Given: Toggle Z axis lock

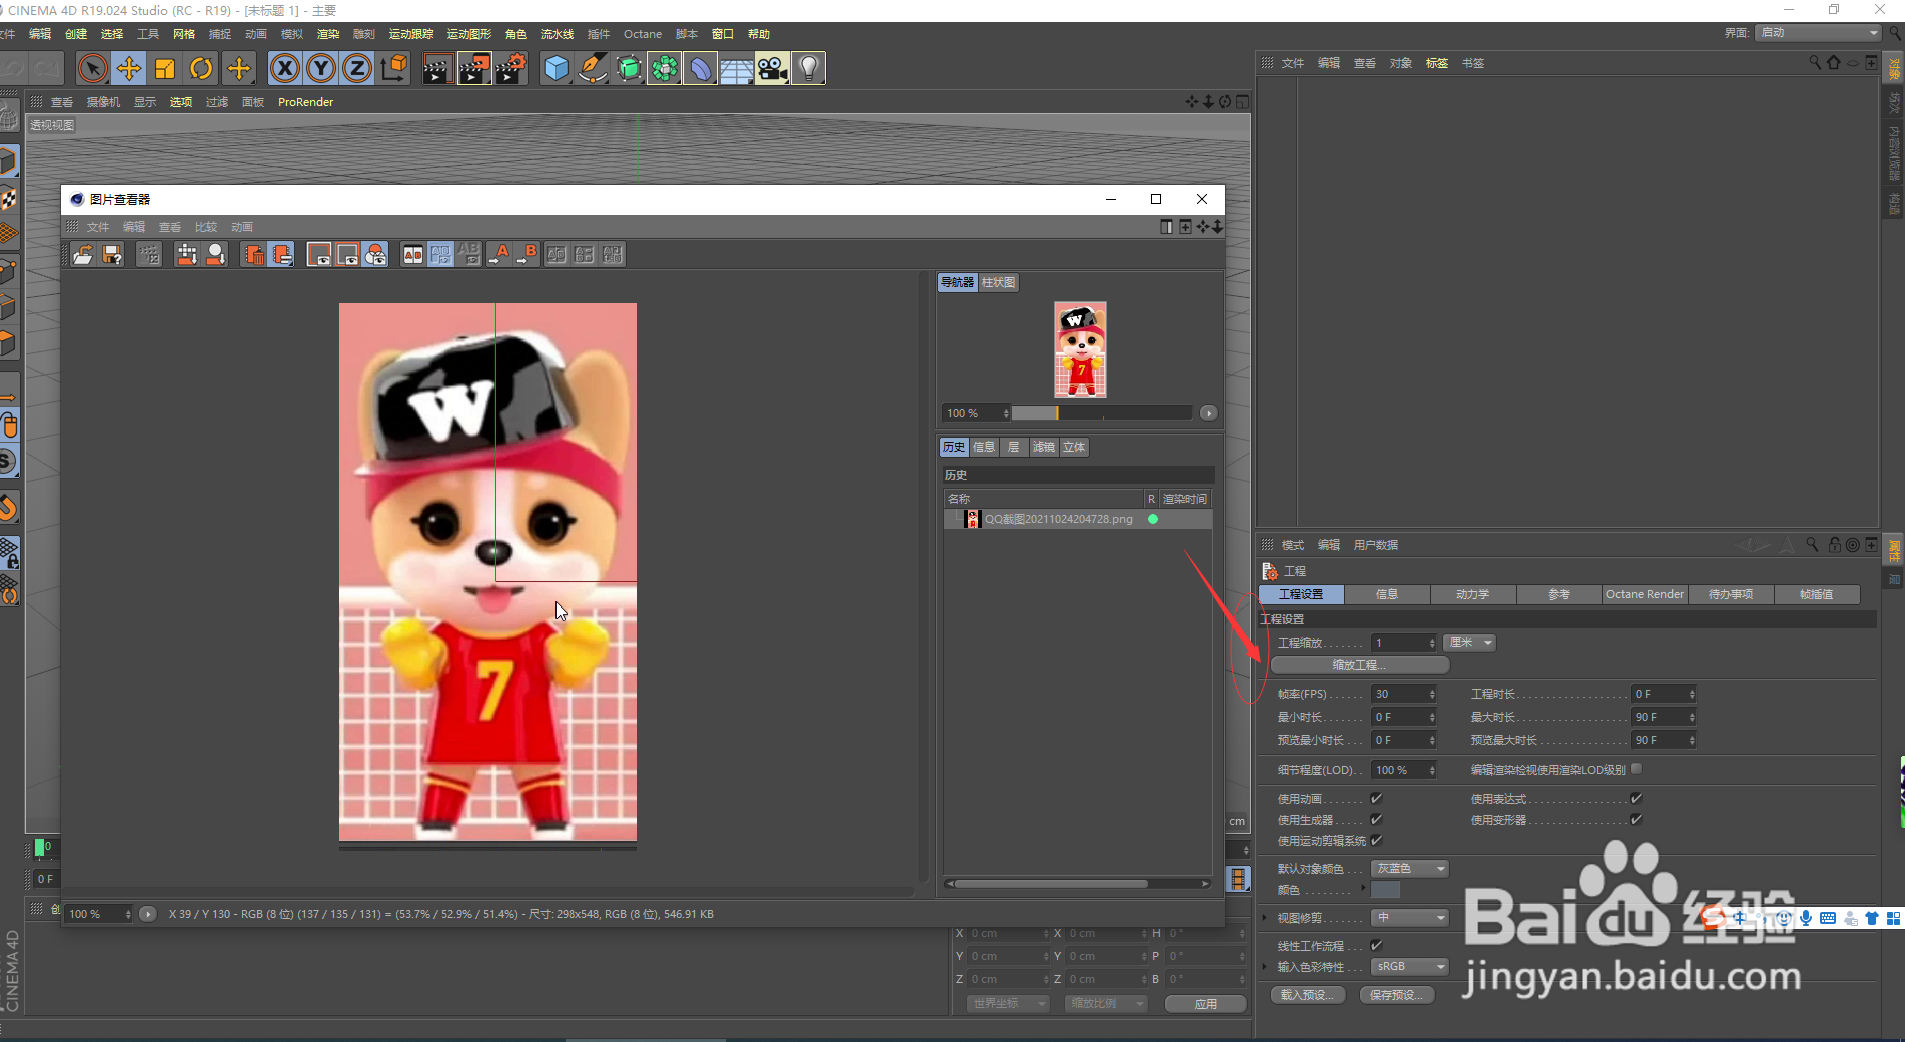Looking at the screenshot, I should tap(357, 68).
